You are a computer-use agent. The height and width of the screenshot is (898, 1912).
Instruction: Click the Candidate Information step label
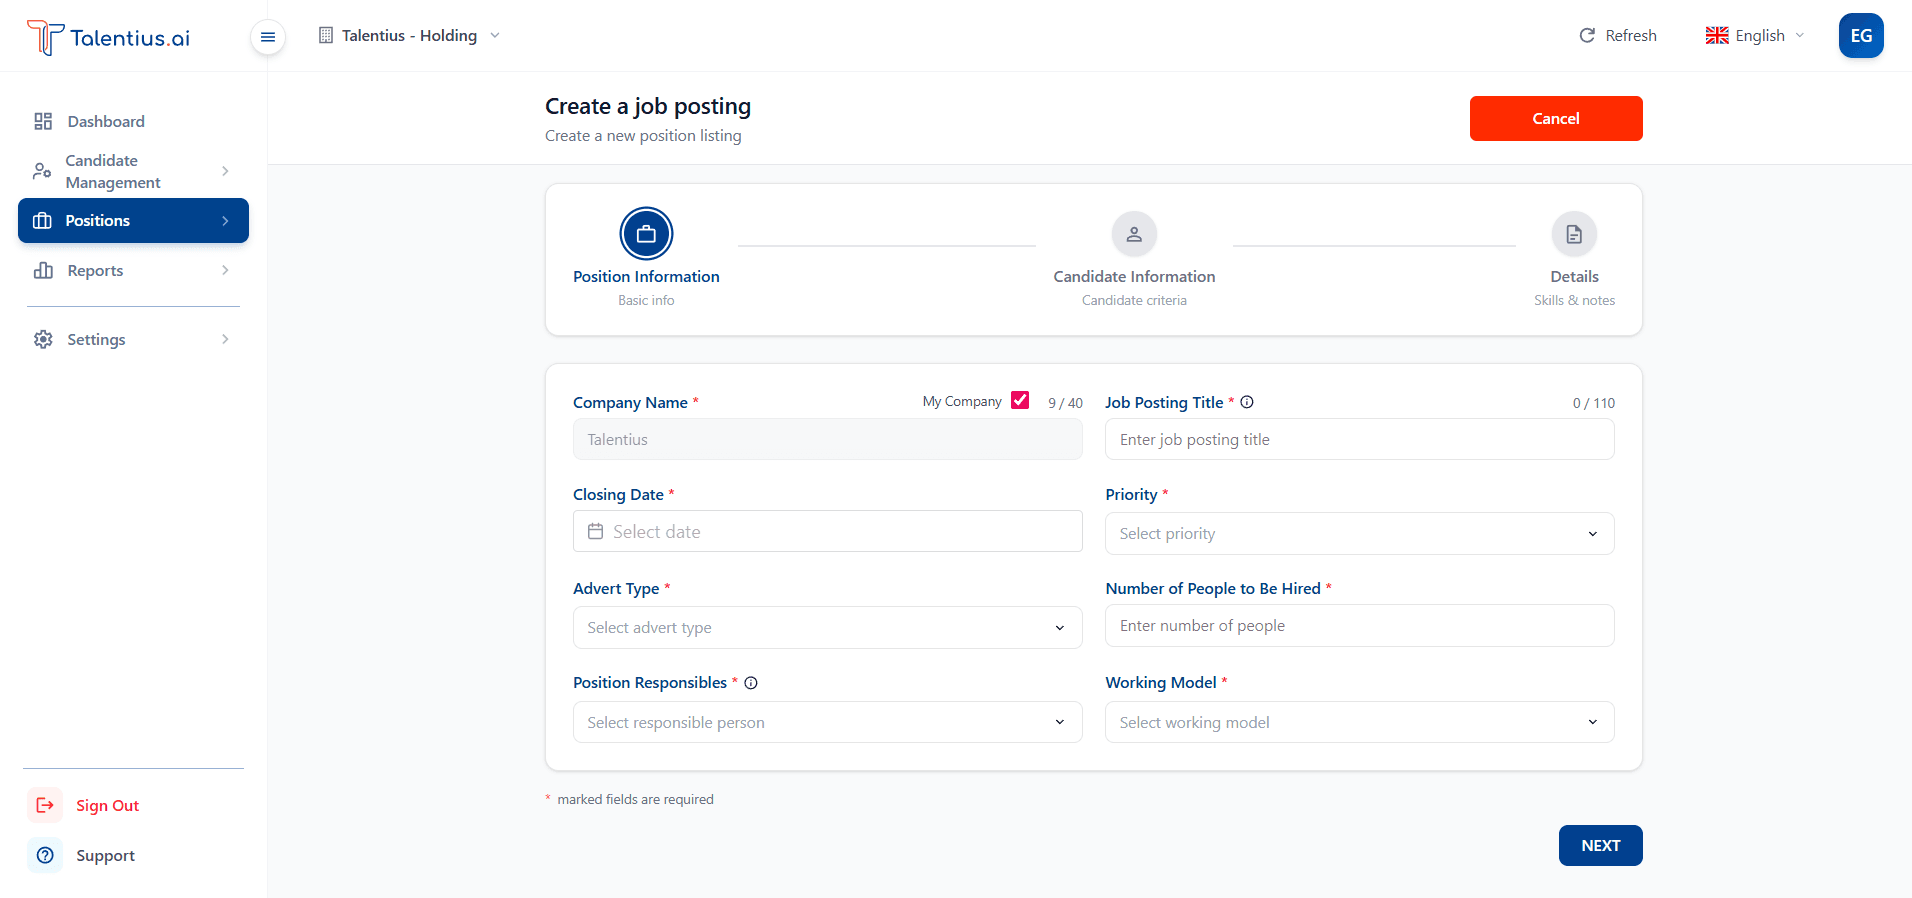(1134, 276)
